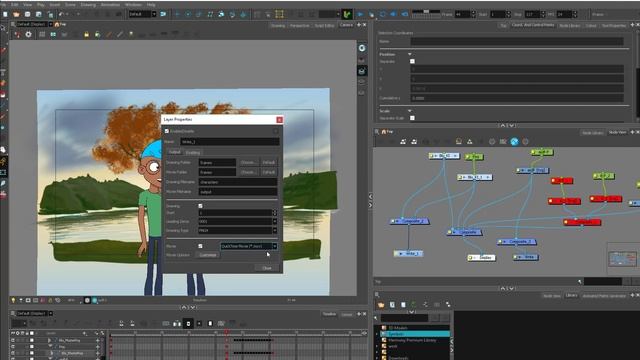This screenshot has height=360, width=640.
Task: Select Symbols folder in Library tree
Action: tap(415, 334)
